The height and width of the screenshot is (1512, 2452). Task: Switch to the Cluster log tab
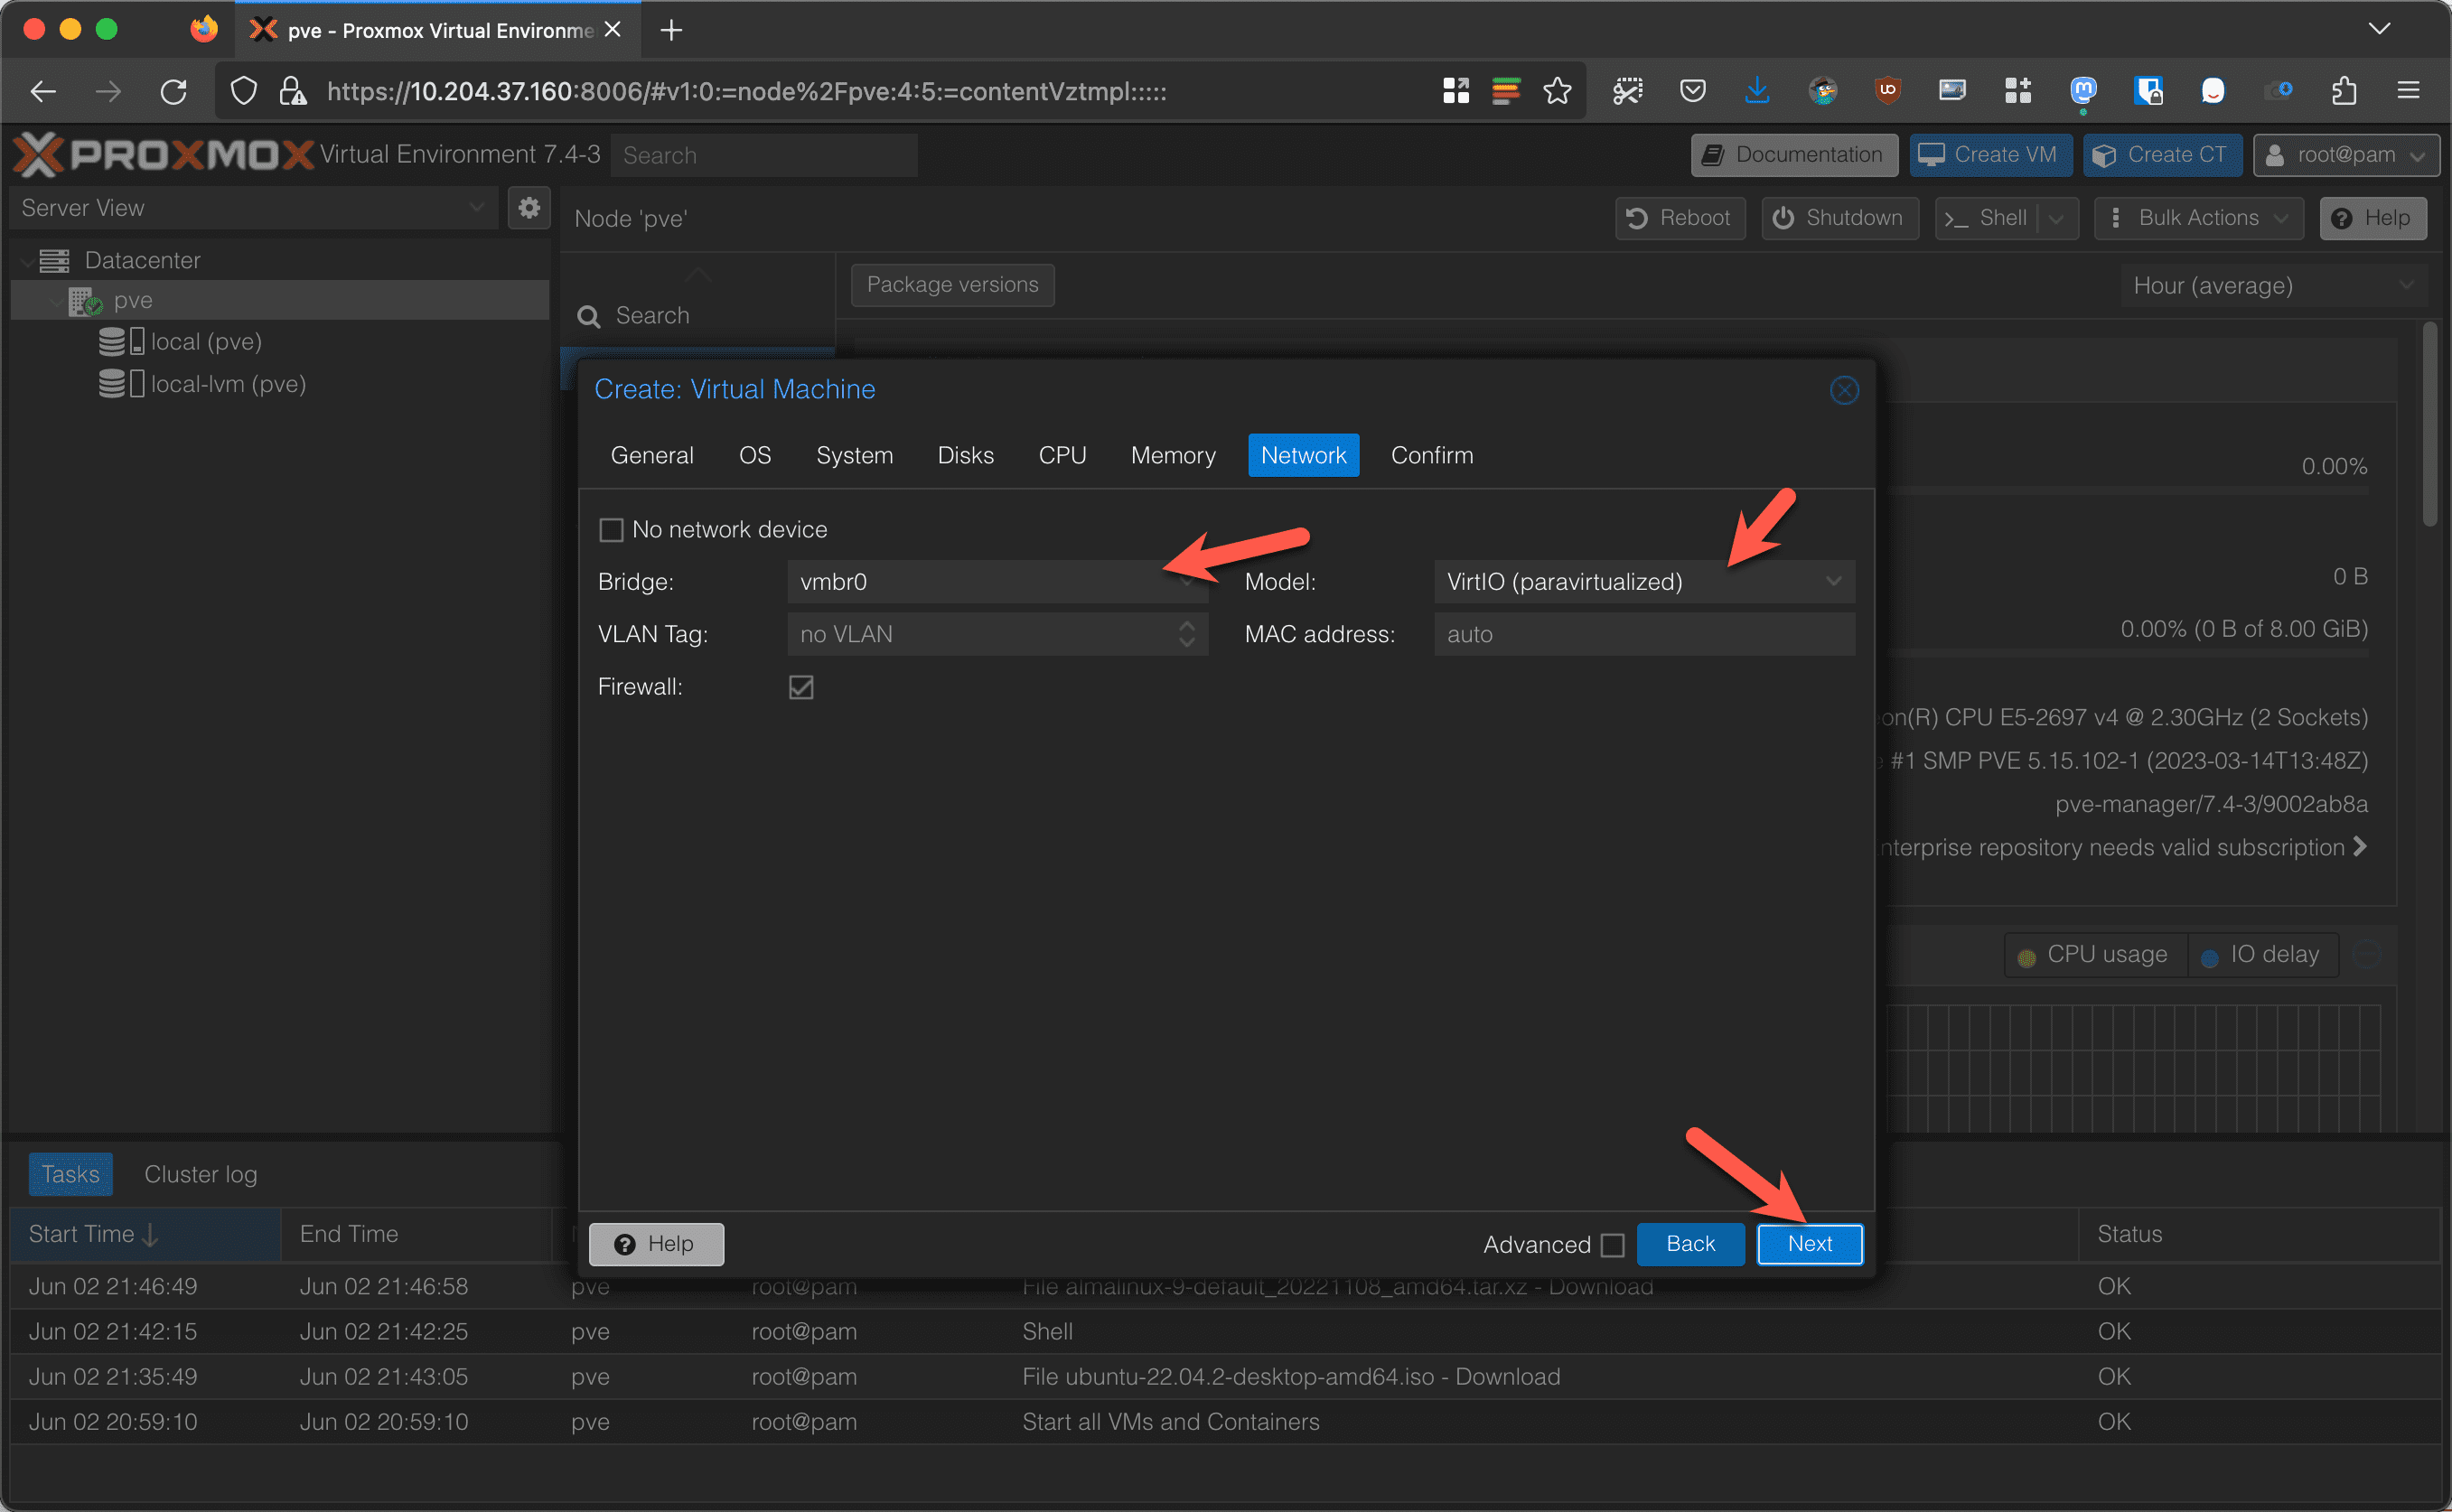[x=200, y=1174]
